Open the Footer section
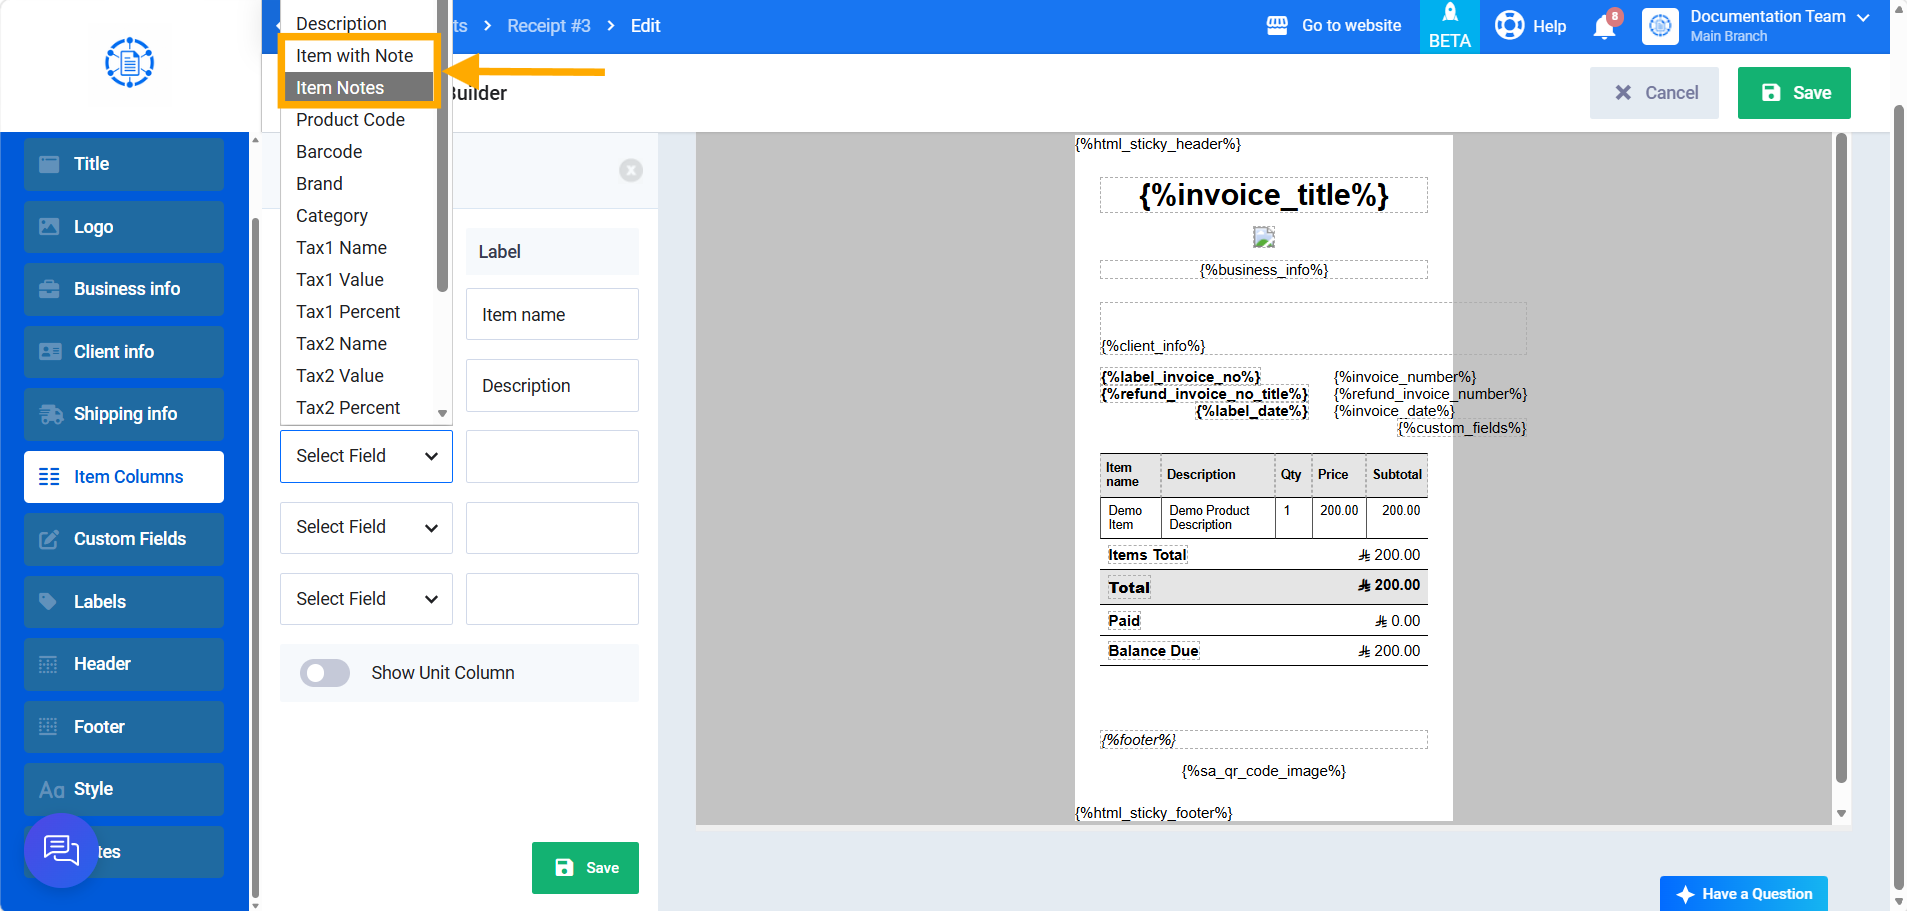The image size is (1907, 911). click(x=124, y=727)
